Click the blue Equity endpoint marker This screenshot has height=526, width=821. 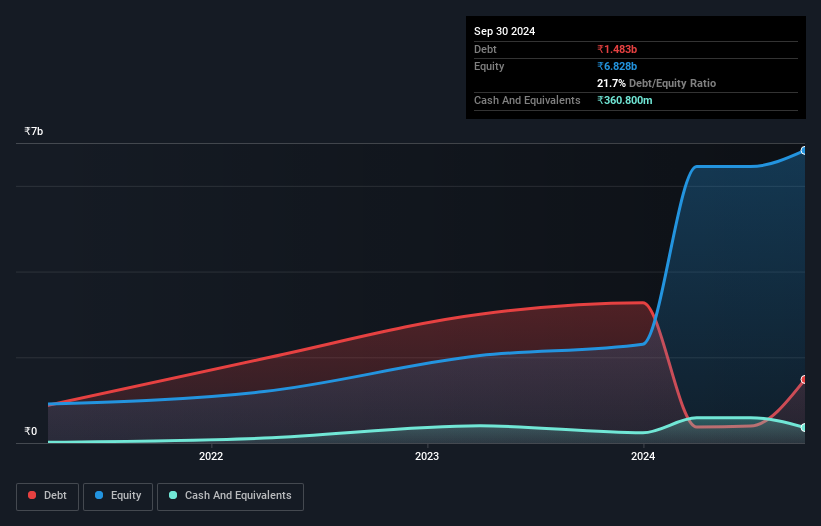pos(804,151)
